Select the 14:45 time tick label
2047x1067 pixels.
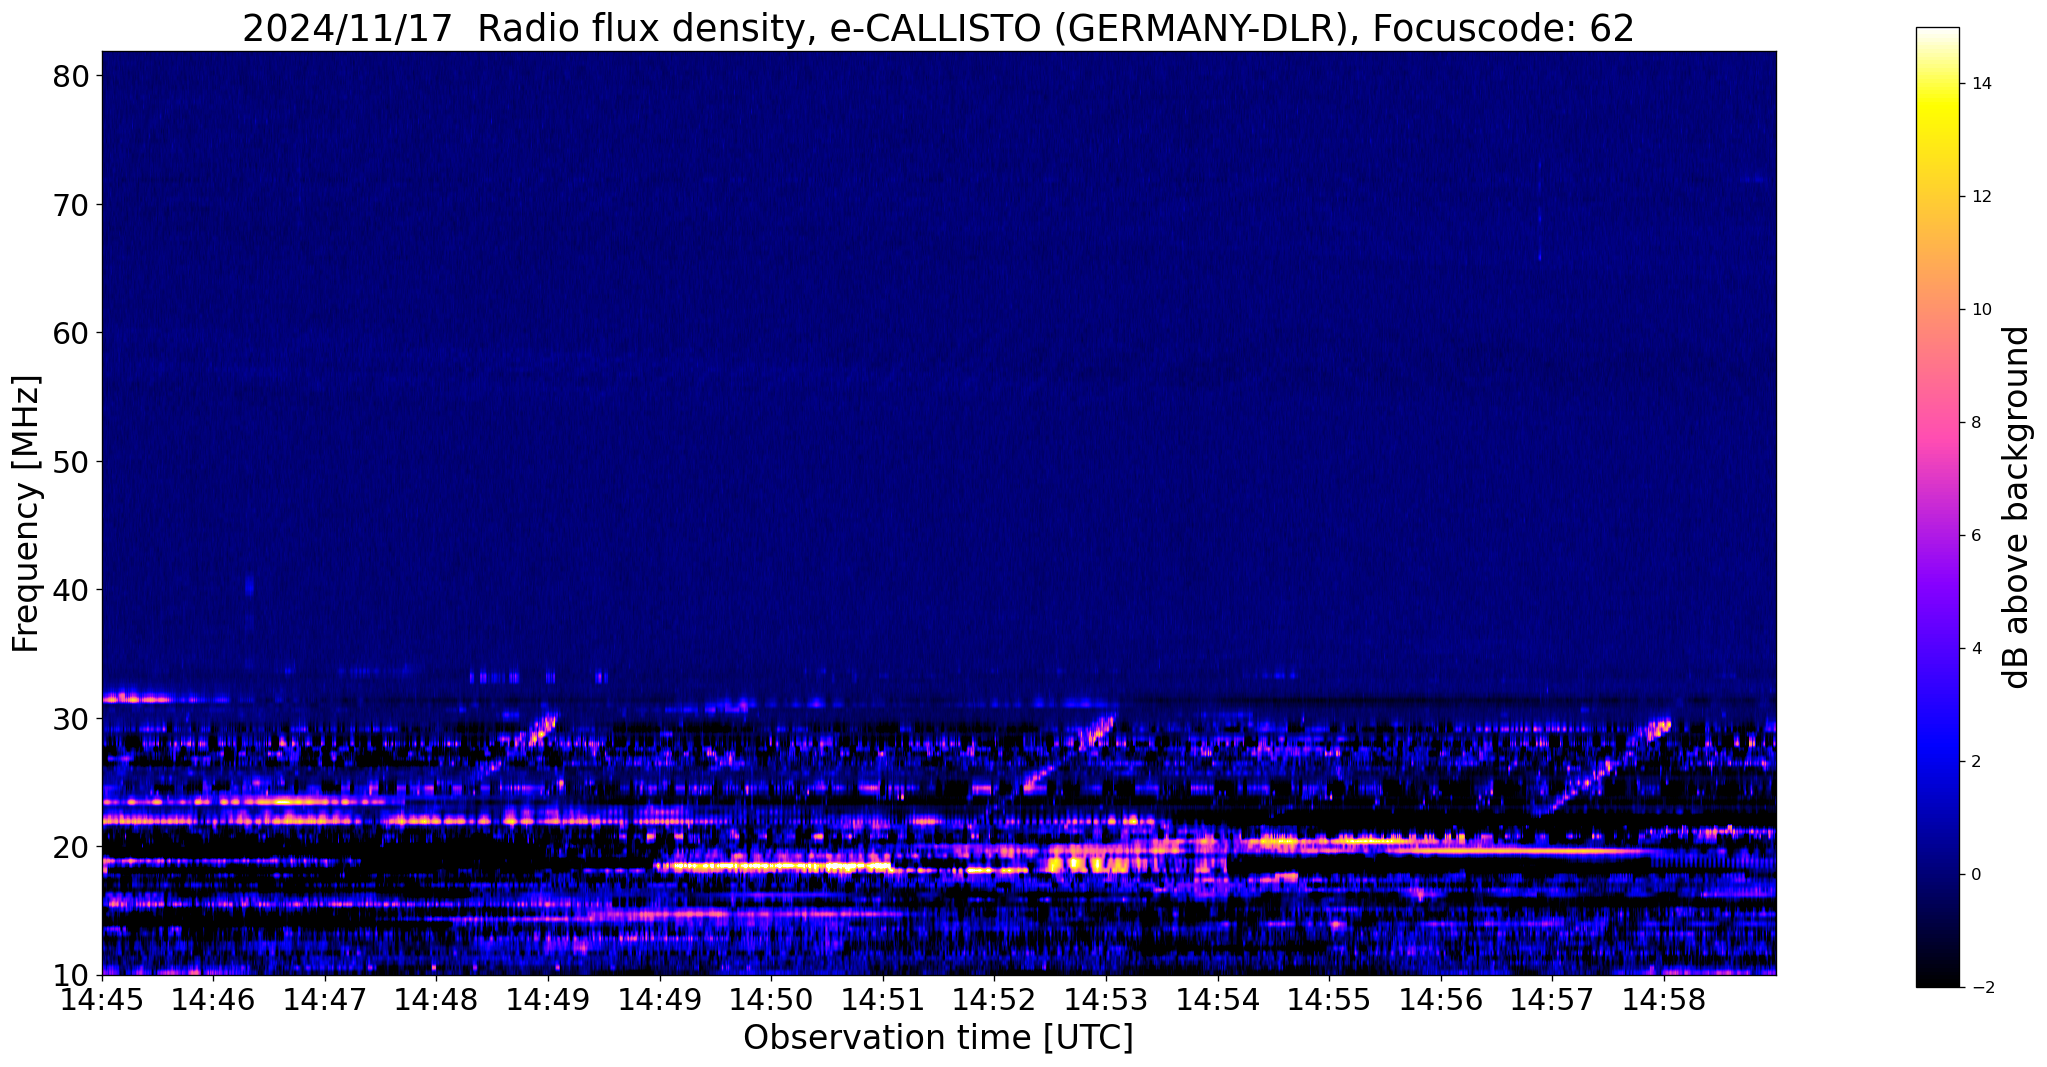pyautogui.click(x=102, y=1000)
